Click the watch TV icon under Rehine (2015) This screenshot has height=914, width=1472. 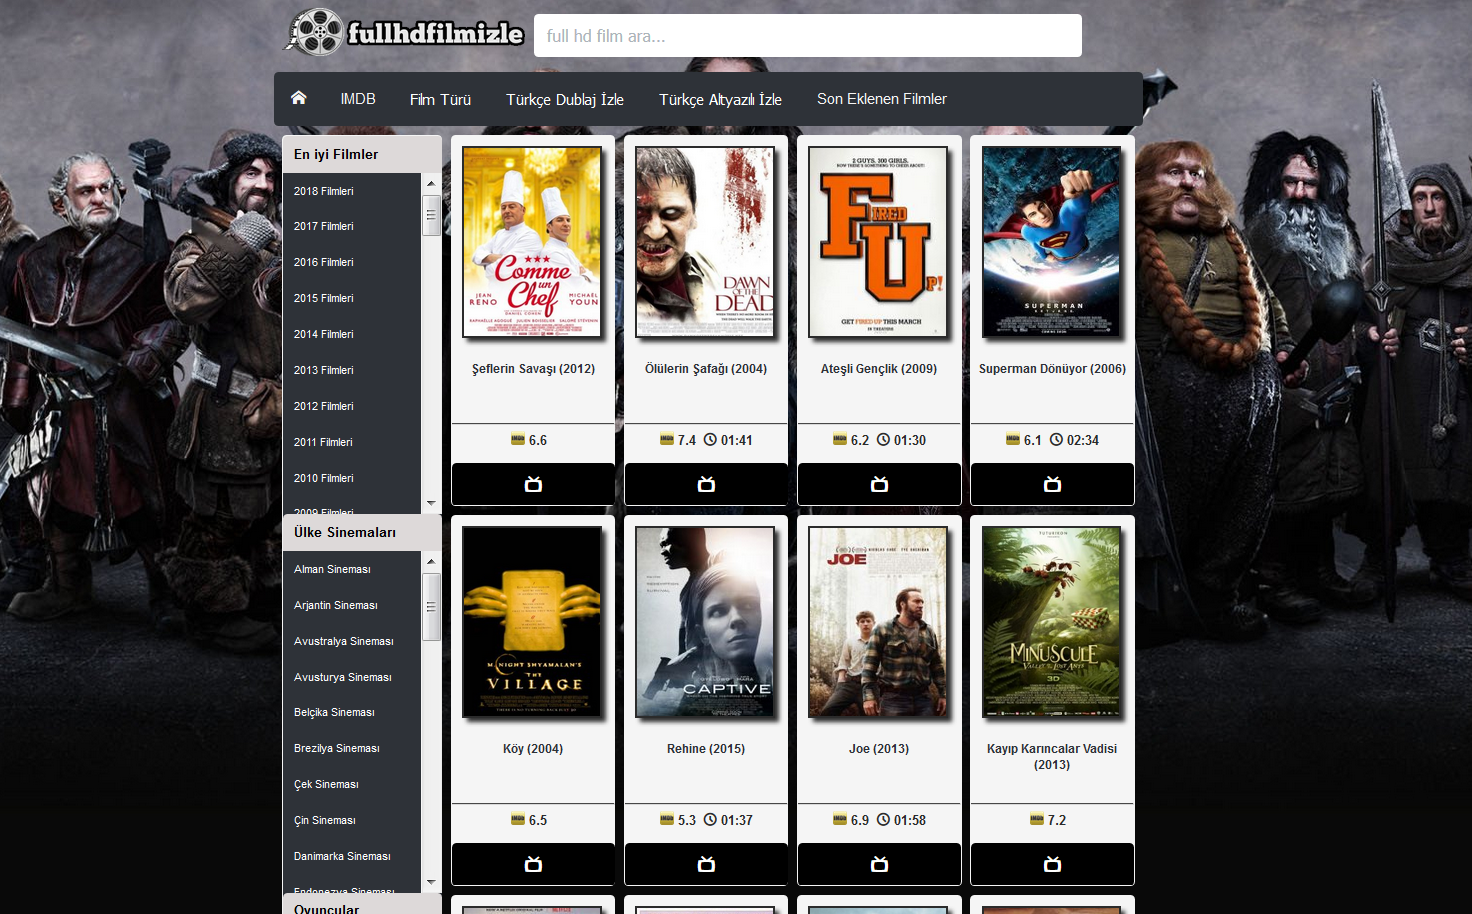706,864
